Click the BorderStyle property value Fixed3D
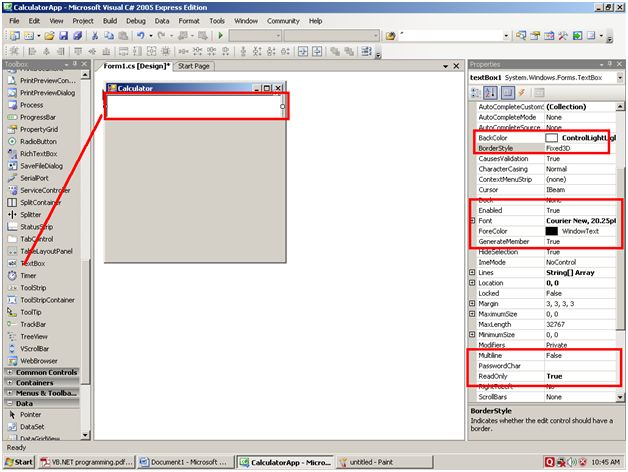 pos(558,148)
